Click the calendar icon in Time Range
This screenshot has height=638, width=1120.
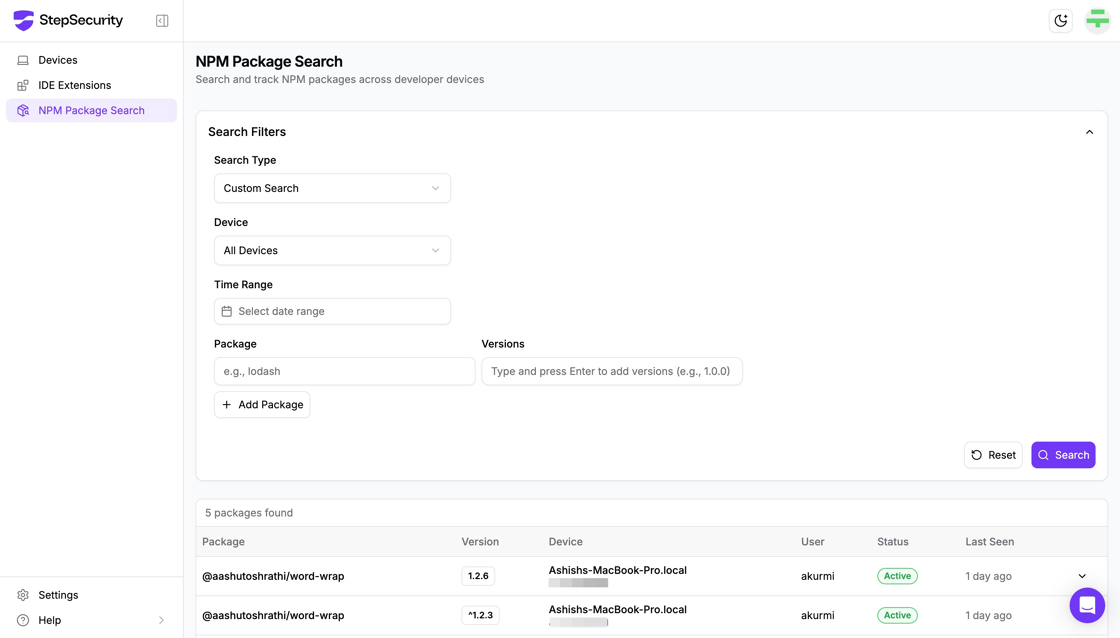pos(227,311)
